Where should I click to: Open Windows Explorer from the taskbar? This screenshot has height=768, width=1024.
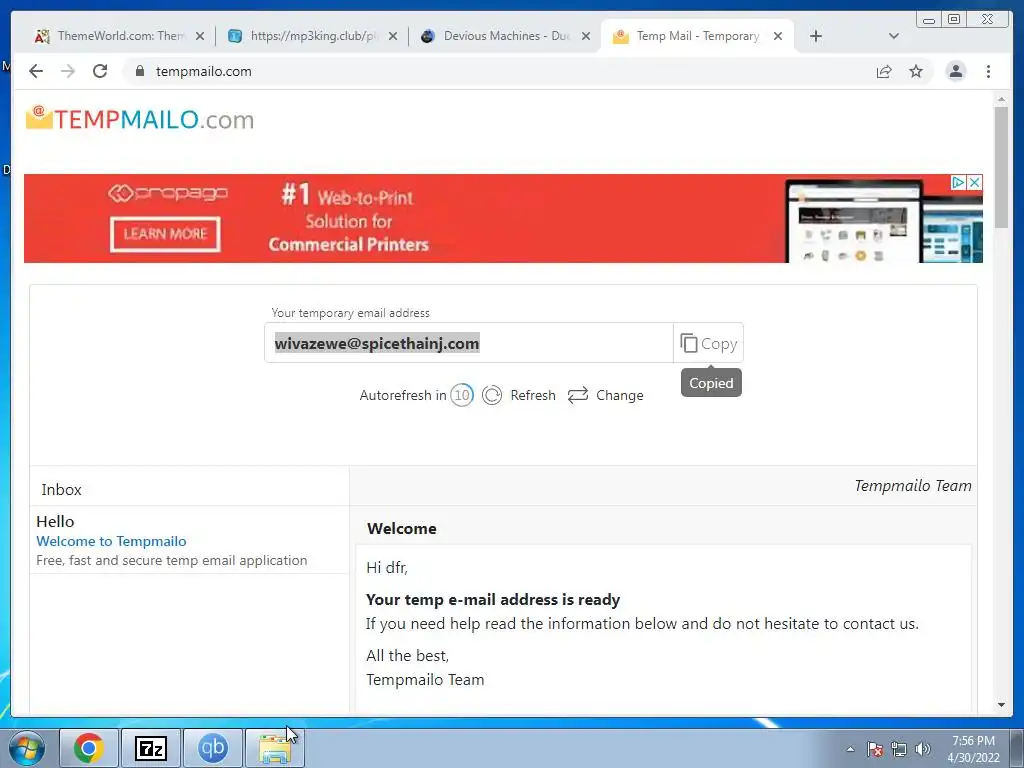click(274, 748)
